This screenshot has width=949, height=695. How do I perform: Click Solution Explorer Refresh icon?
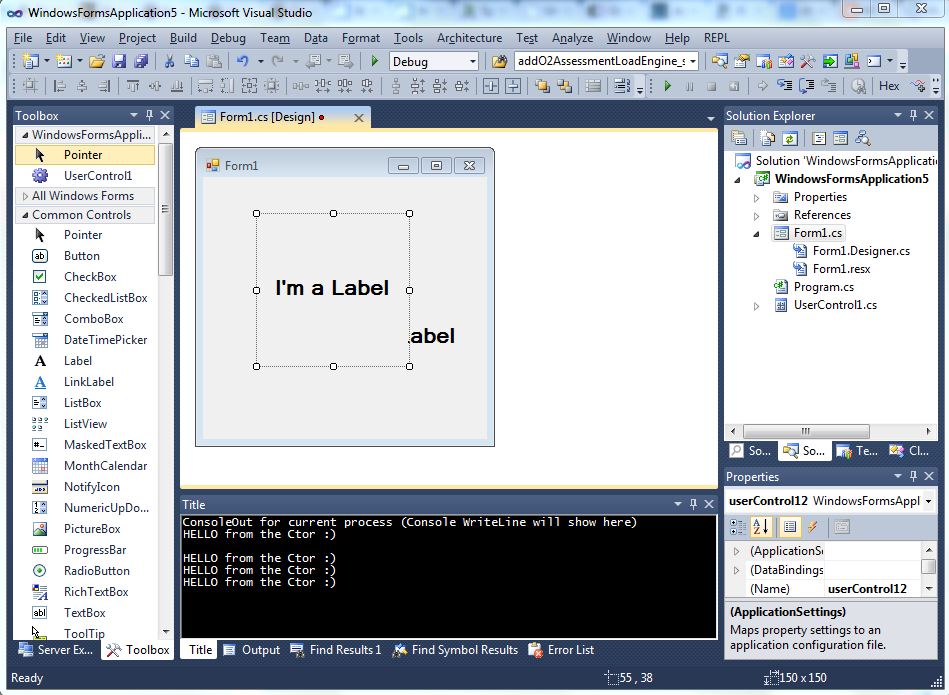(790, 139)
